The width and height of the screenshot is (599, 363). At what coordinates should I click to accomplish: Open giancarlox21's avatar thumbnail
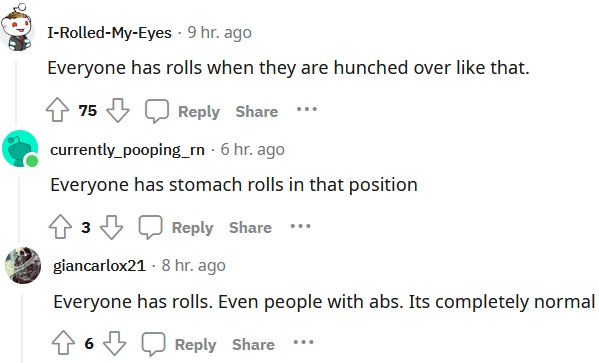pyautogui.click(x=23, y=266)
